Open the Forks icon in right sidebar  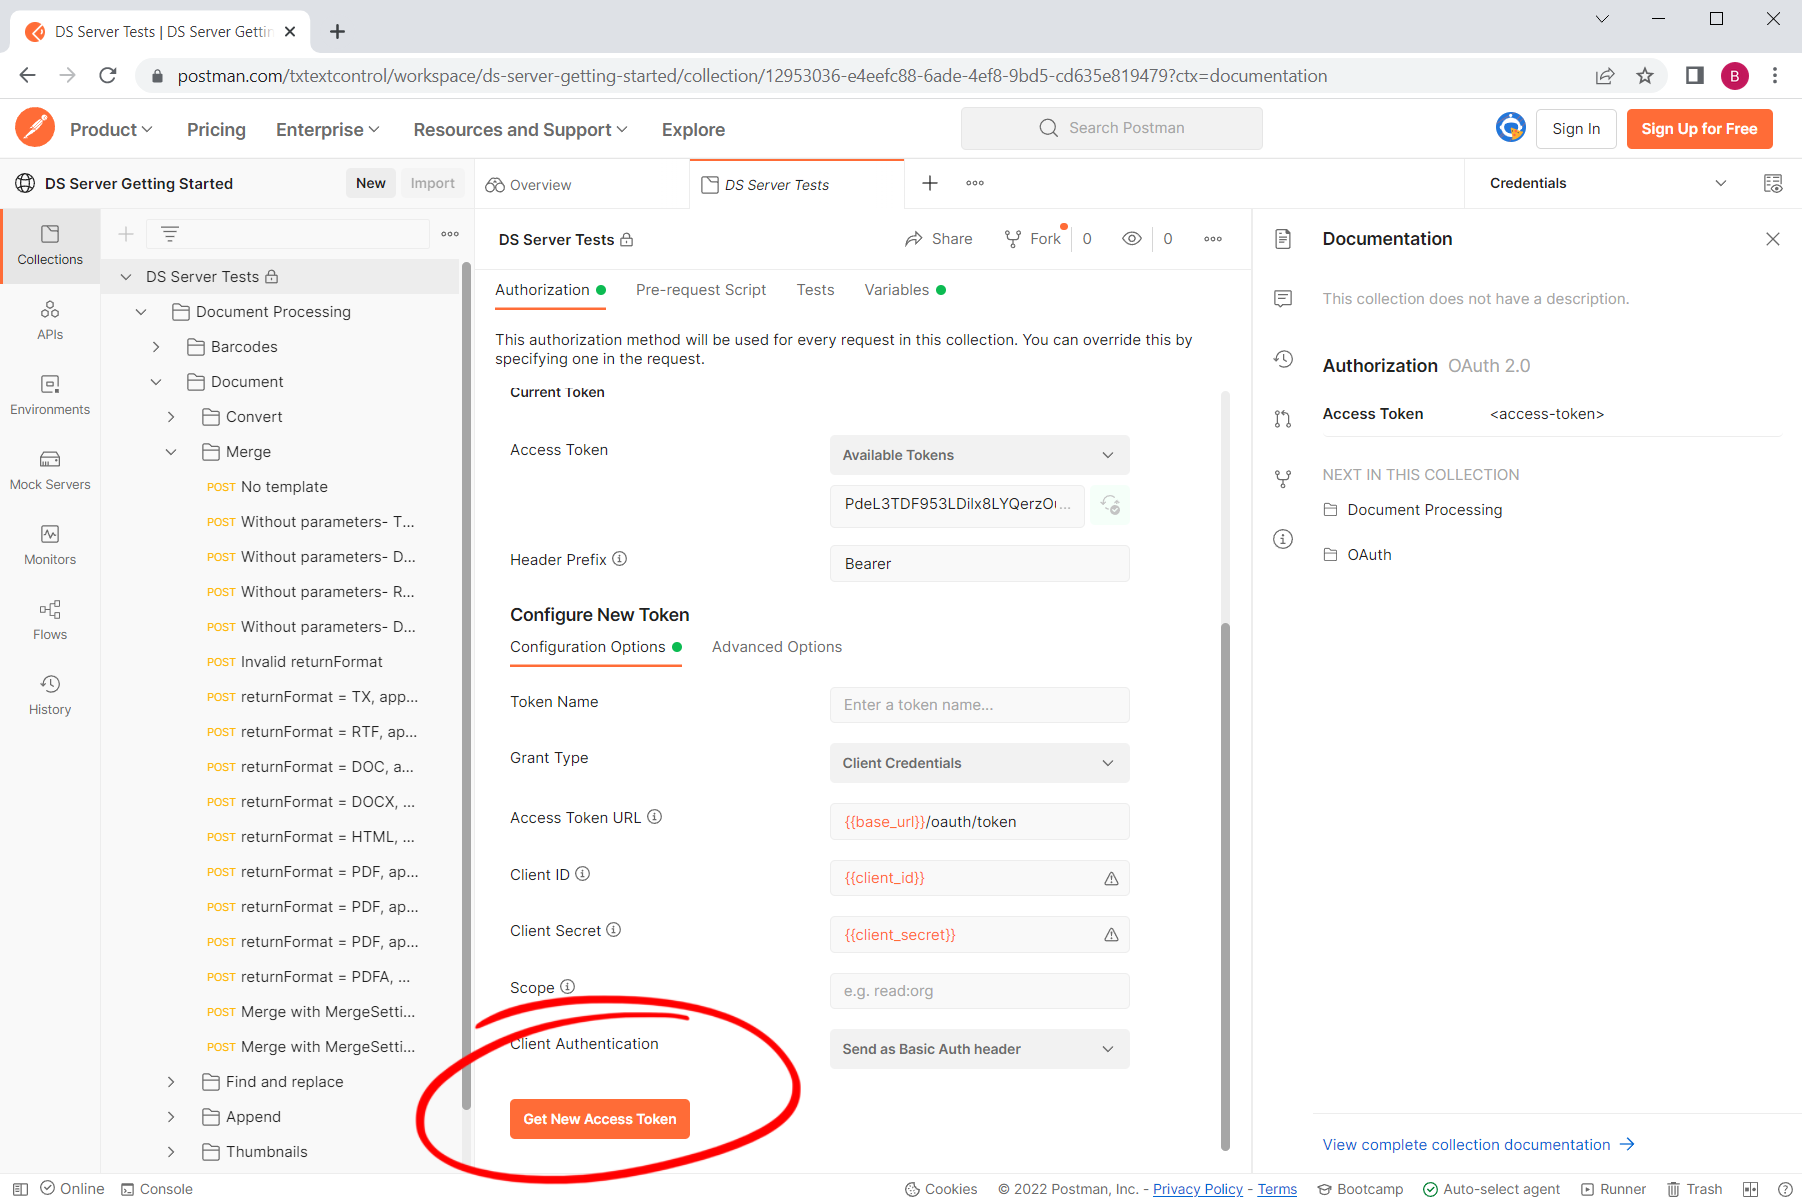(x=1283, y=479)
